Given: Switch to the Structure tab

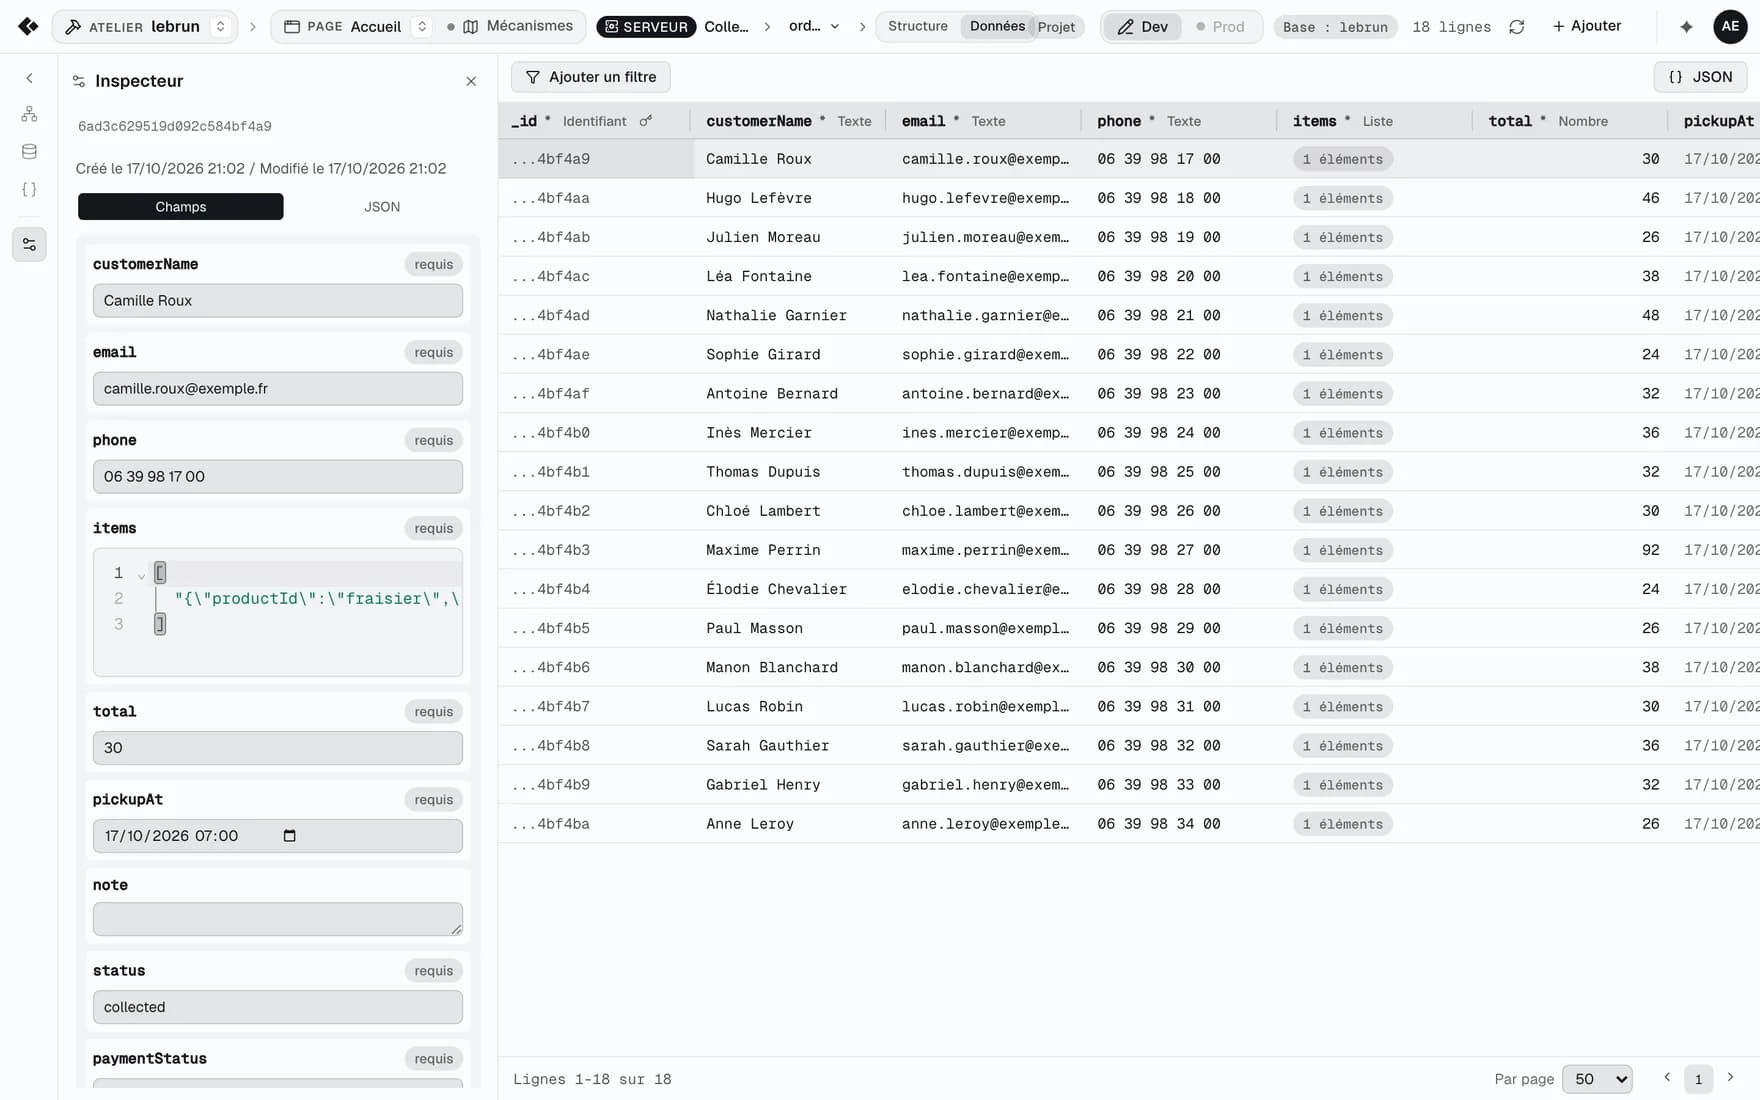Looking at the screenshot, I should 917,26.
